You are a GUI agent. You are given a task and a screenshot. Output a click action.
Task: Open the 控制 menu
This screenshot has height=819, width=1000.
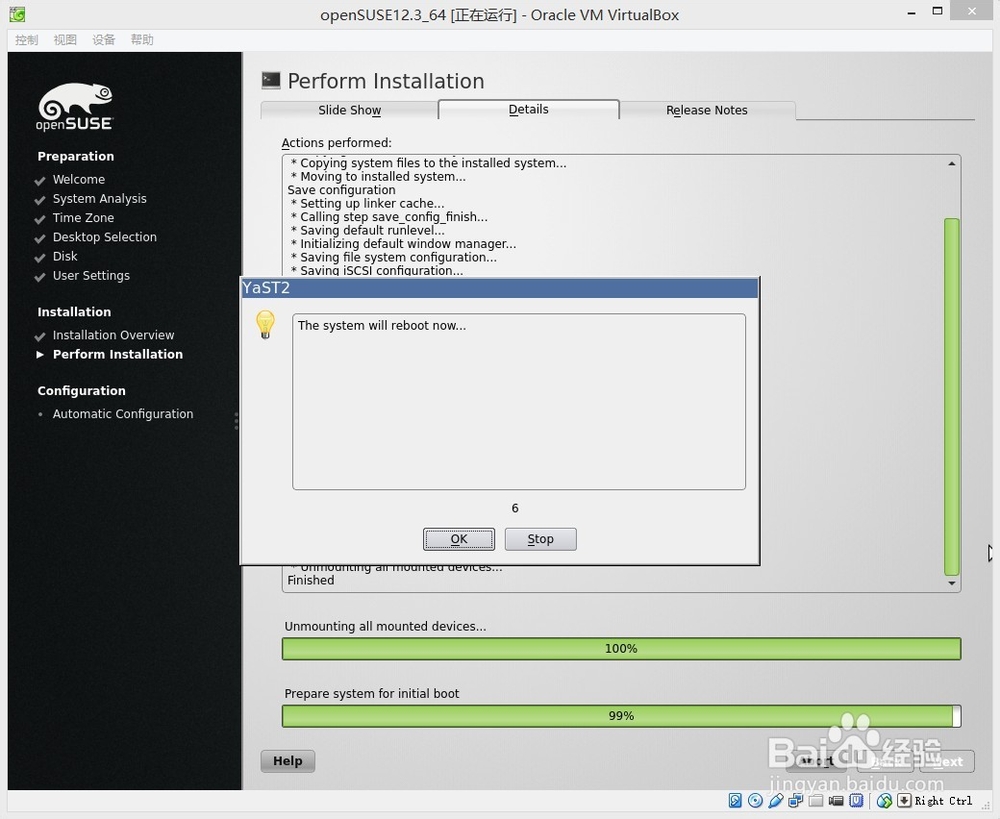(27, 40)
